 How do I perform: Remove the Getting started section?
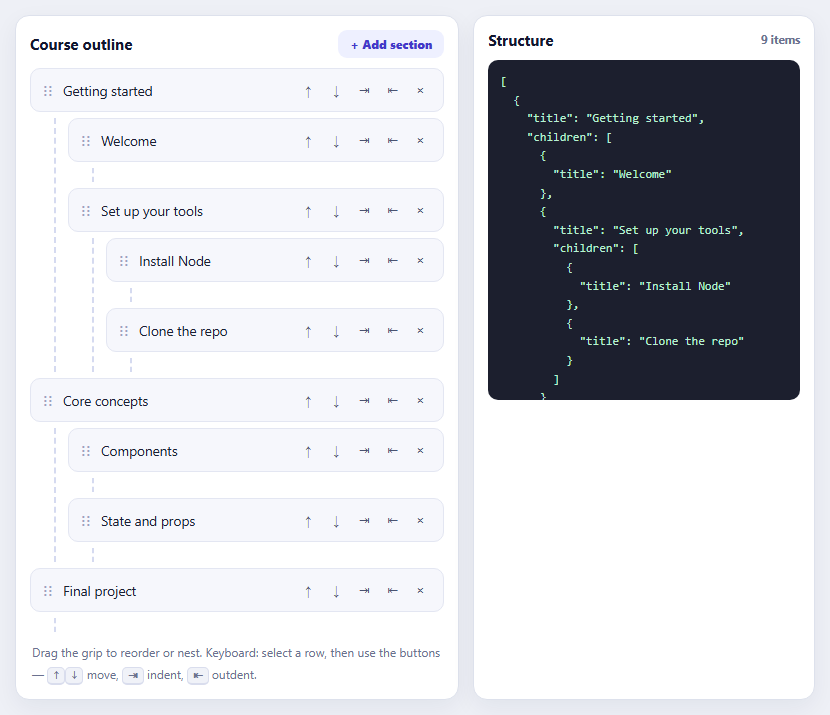coord(420,91)
